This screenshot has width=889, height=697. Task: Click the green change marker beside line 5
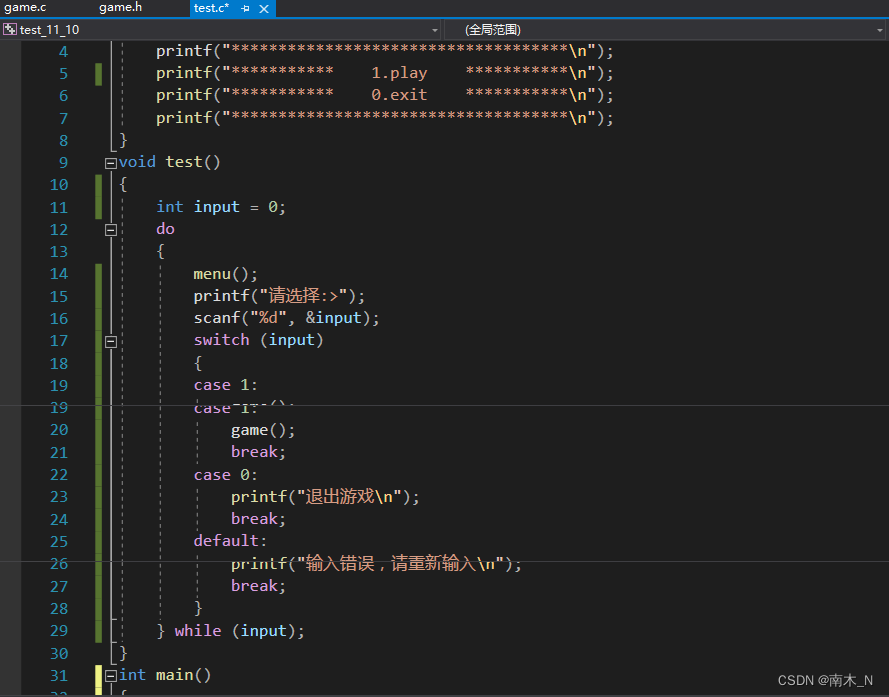tap(99, 74)
